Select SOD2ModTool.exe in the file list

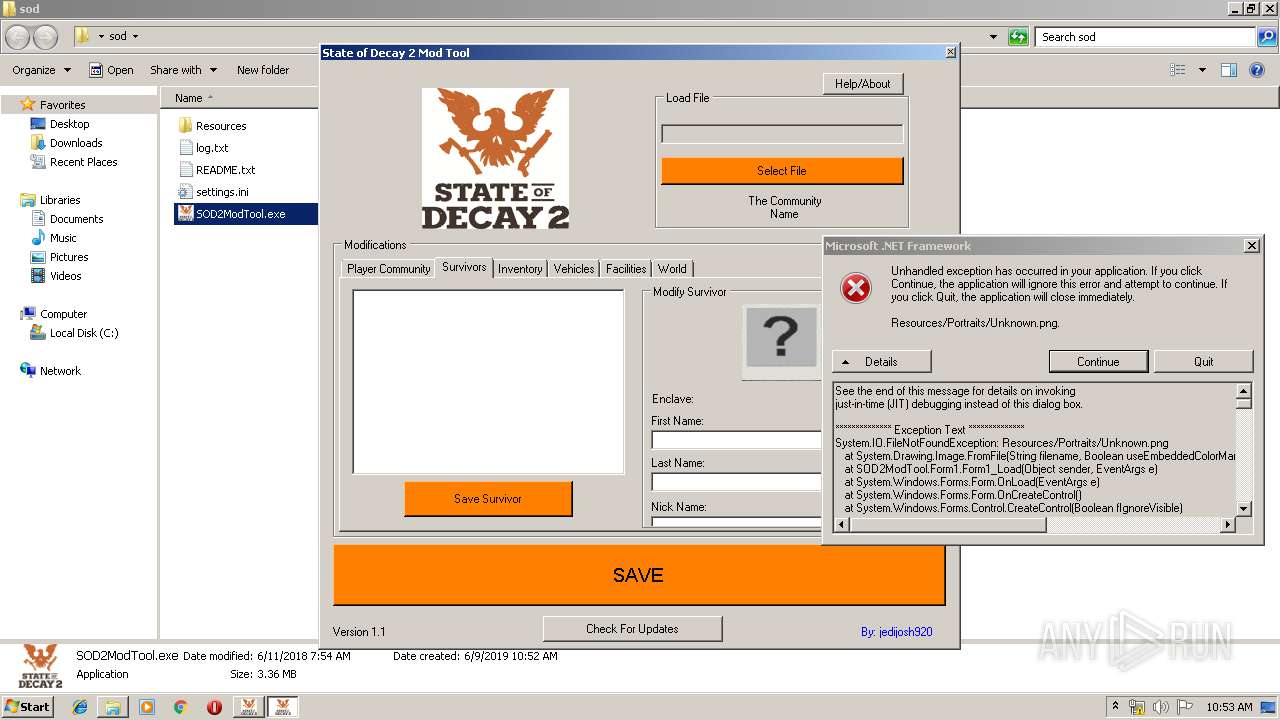246,214
